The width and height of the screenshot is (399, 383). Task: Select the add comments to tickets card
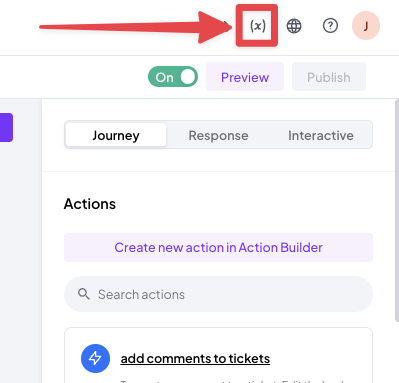(218, 355)
